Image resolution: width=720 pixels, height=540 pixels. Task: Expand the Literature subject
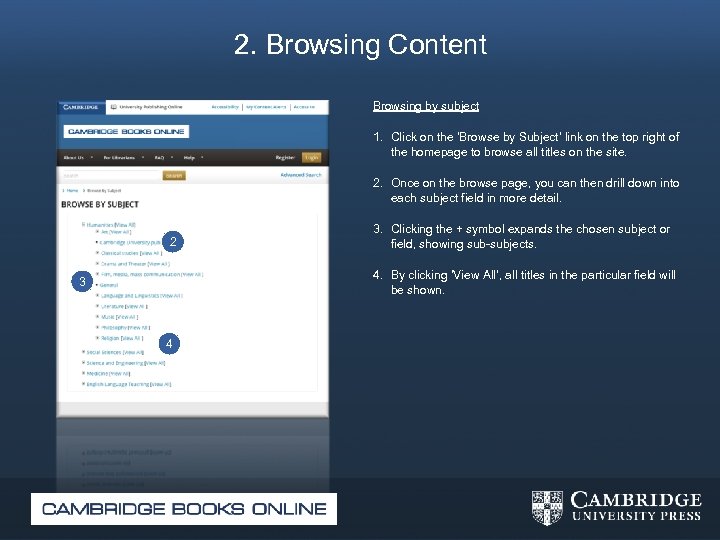click(97, 306)
